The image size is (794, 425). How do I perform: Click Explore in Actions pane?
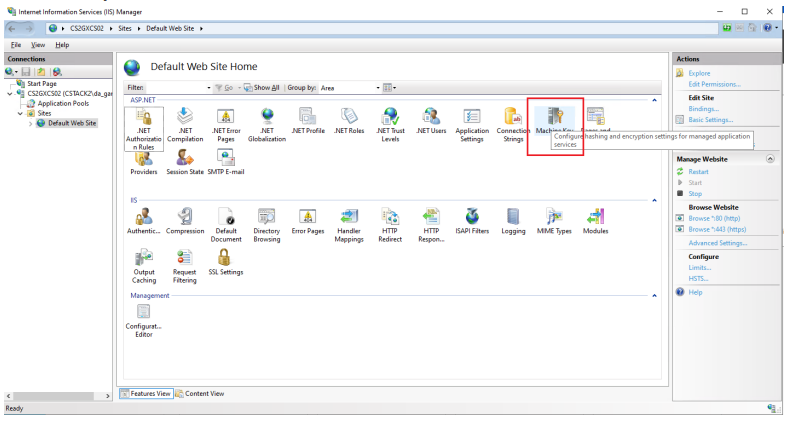click(699, 73)
